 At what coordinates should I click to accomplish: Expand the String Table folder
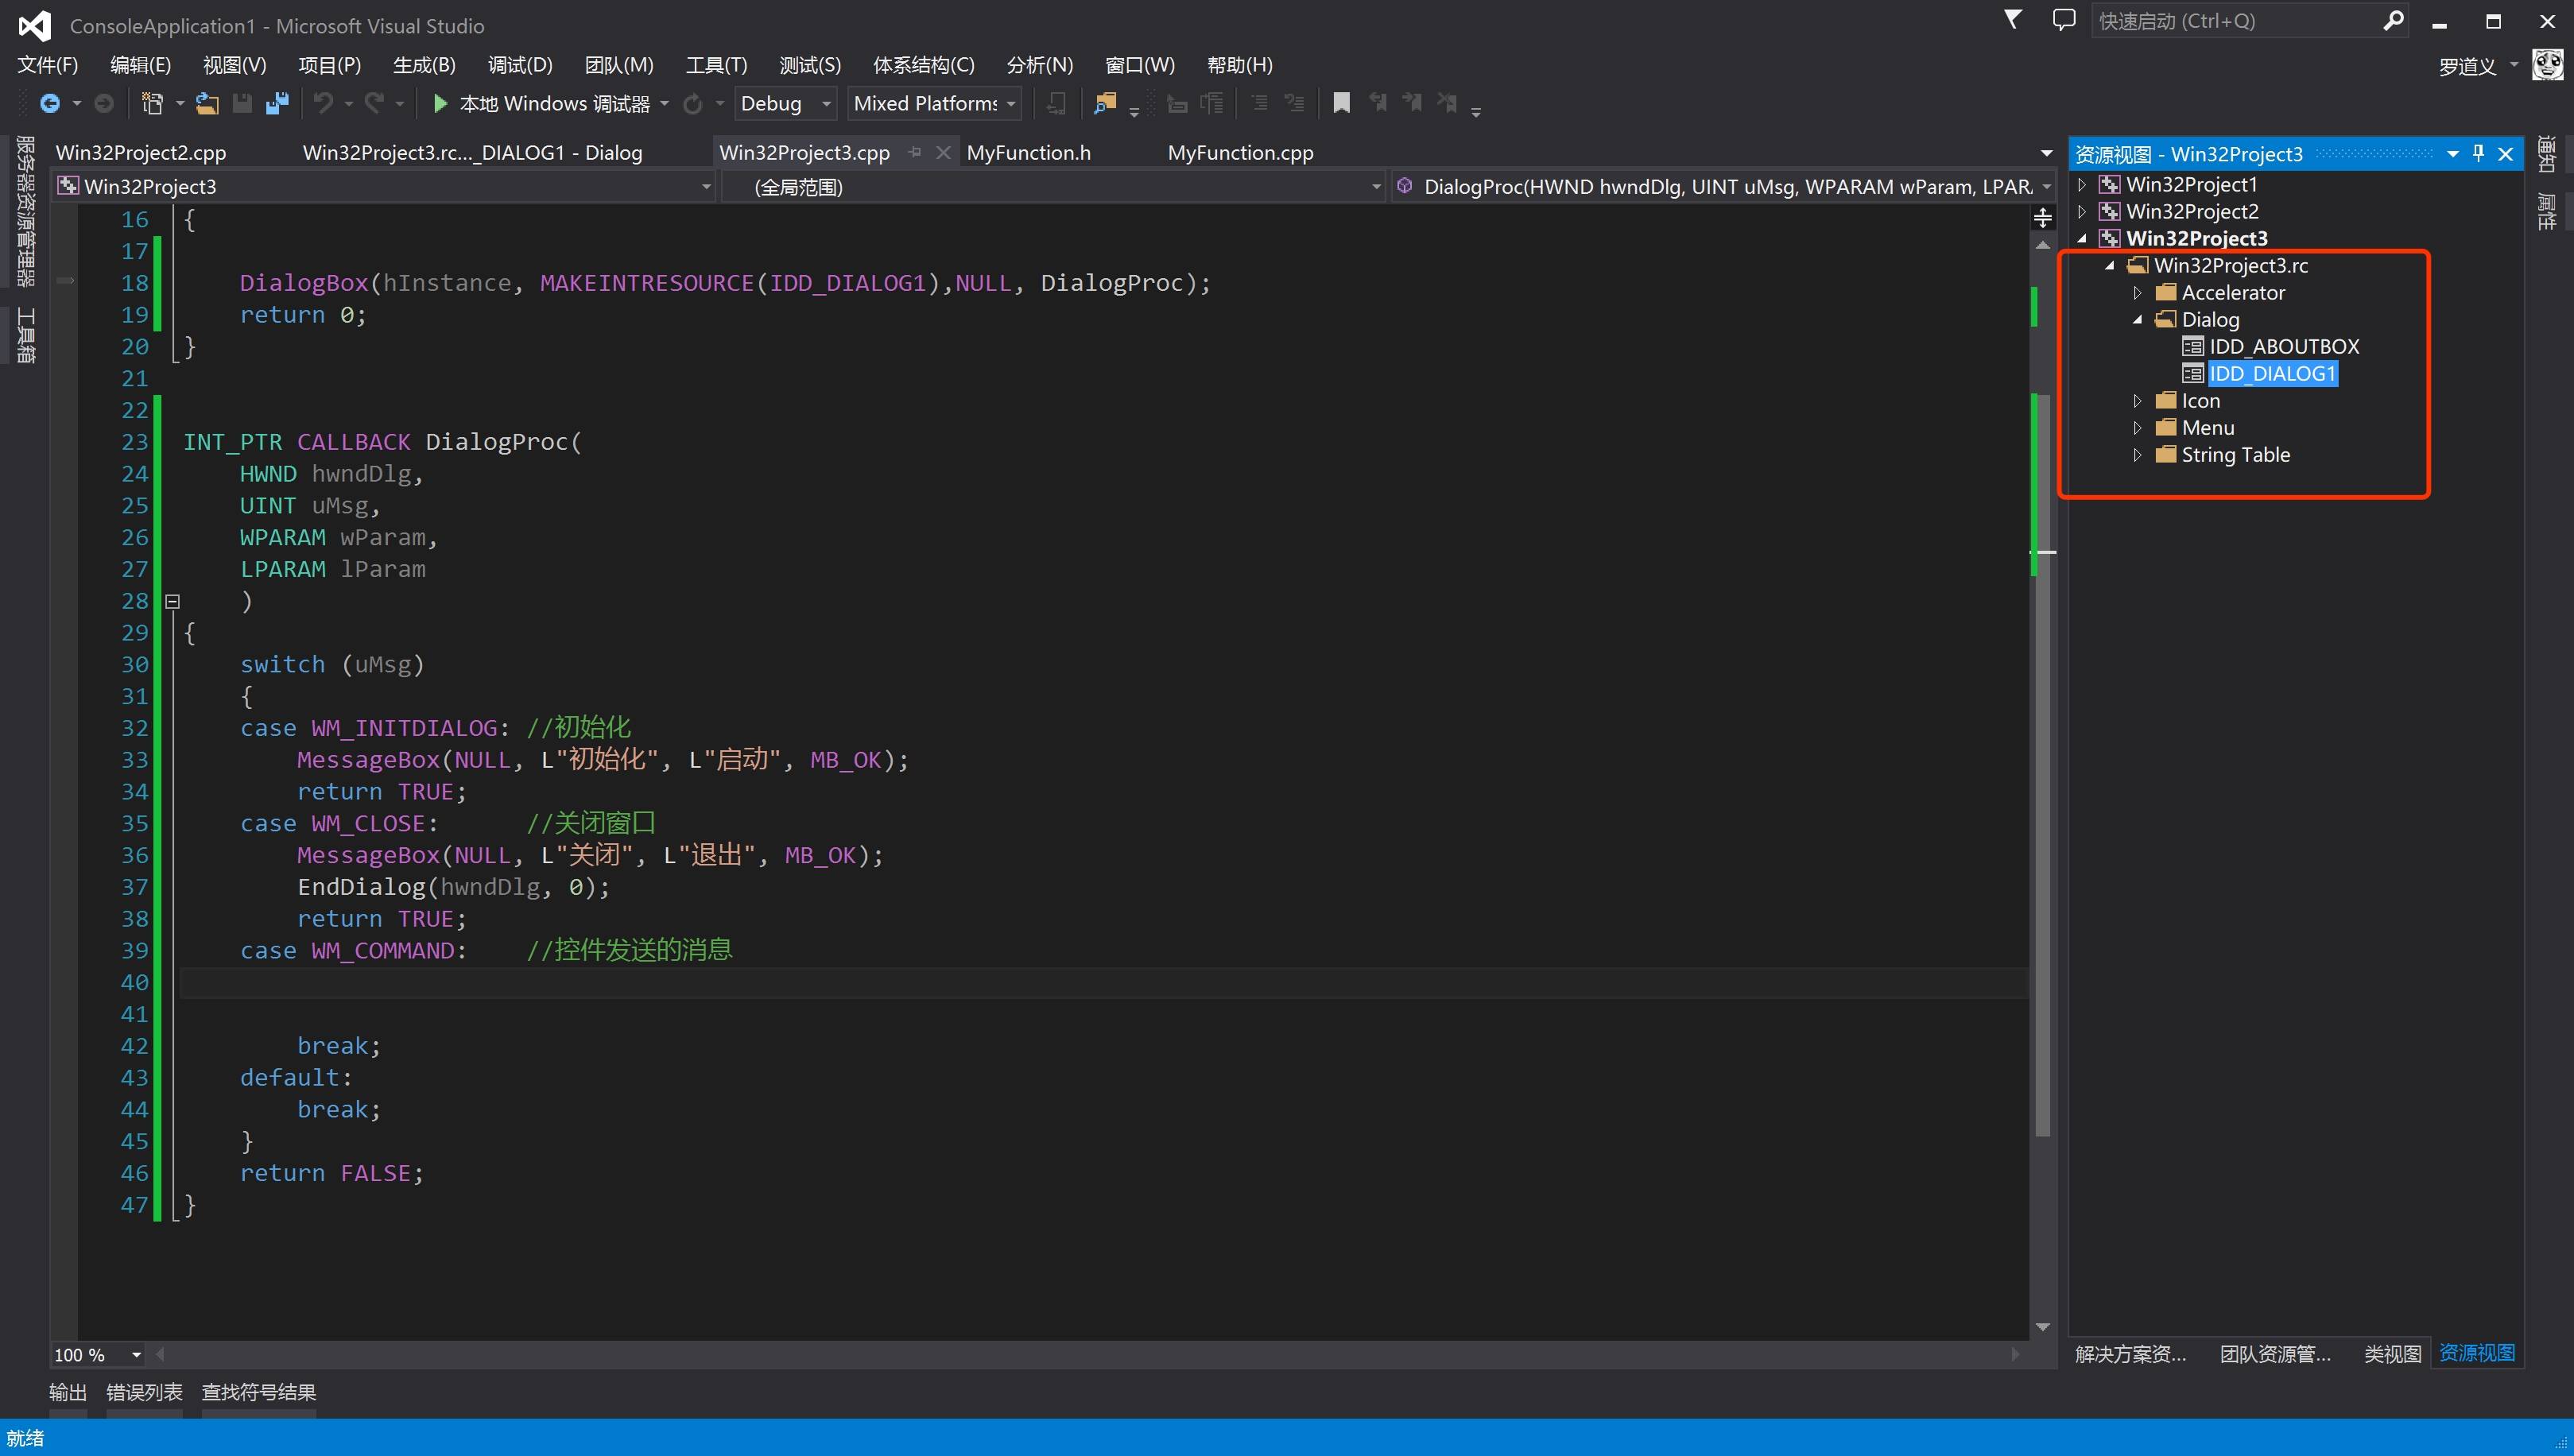tap(2138, 455)
